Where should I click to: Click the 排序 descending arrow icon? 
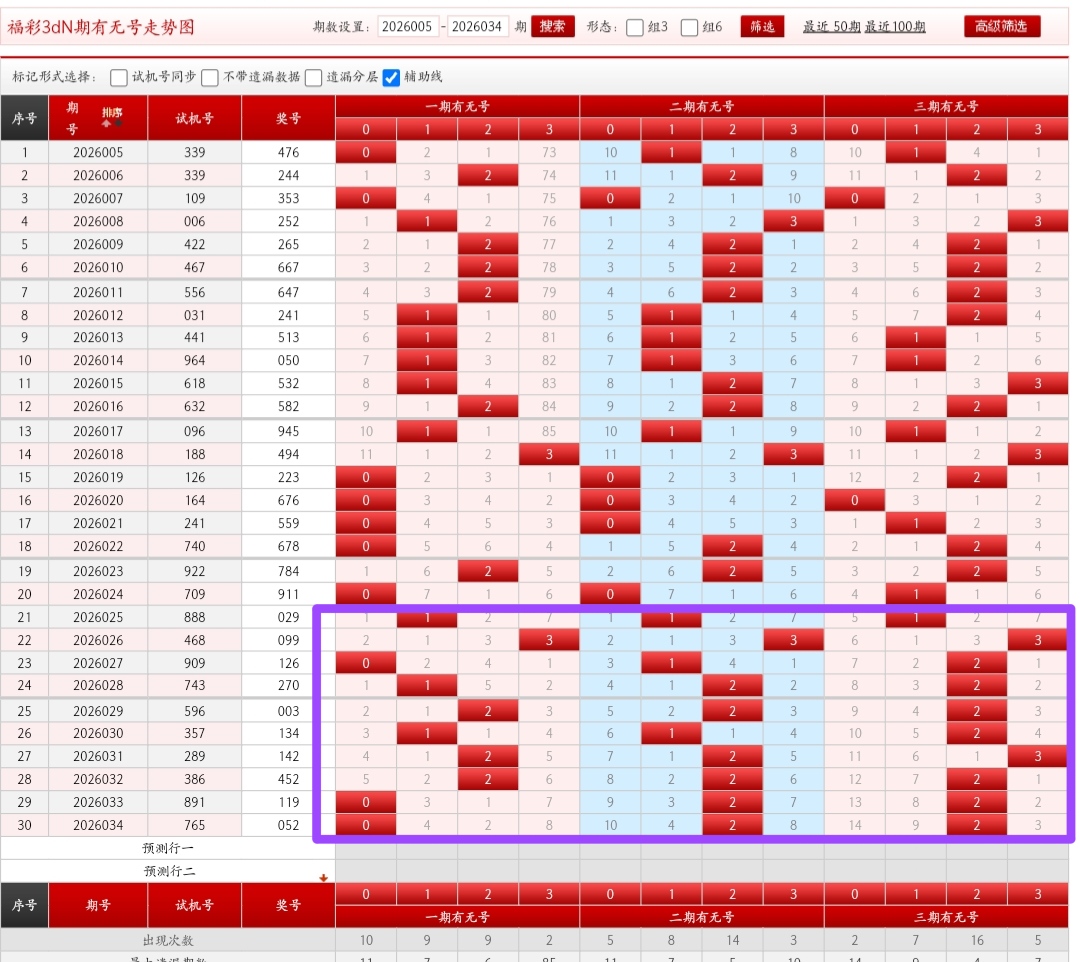point(118,123)
